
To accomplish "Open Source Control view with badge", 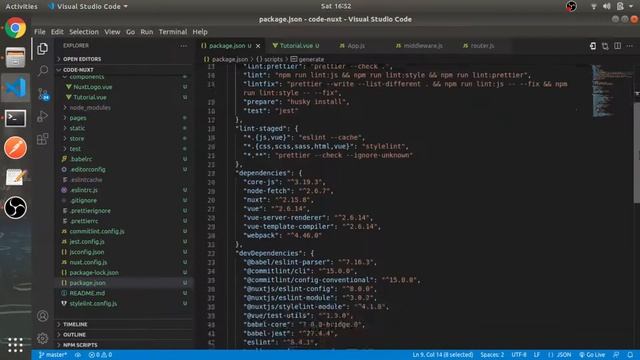I will [43, 95].
